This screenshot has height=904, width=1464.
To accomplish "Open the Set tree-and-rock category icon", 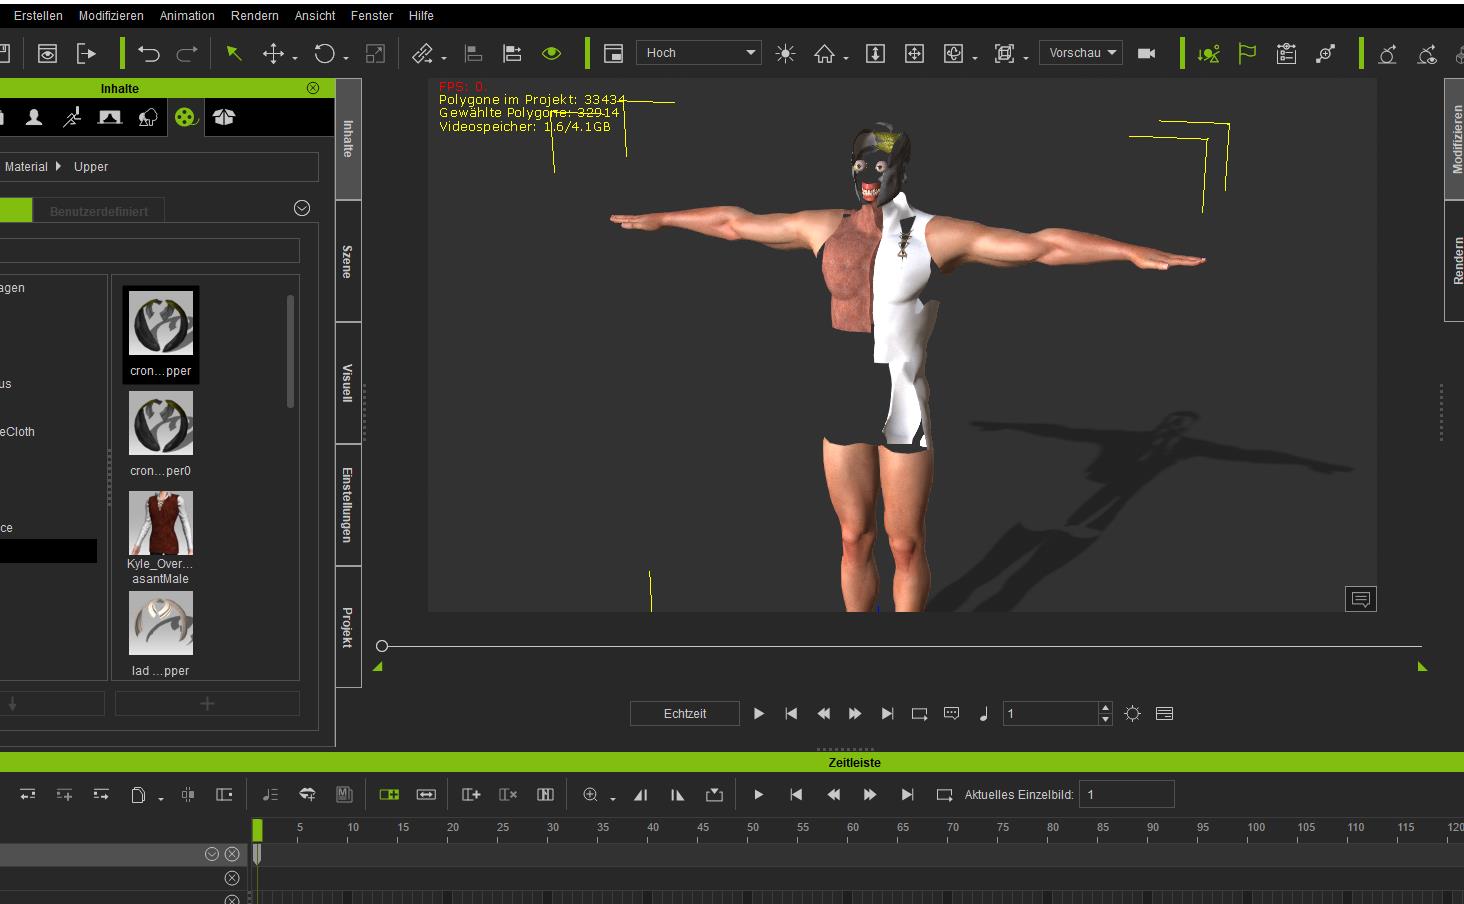I will (148, 118).
